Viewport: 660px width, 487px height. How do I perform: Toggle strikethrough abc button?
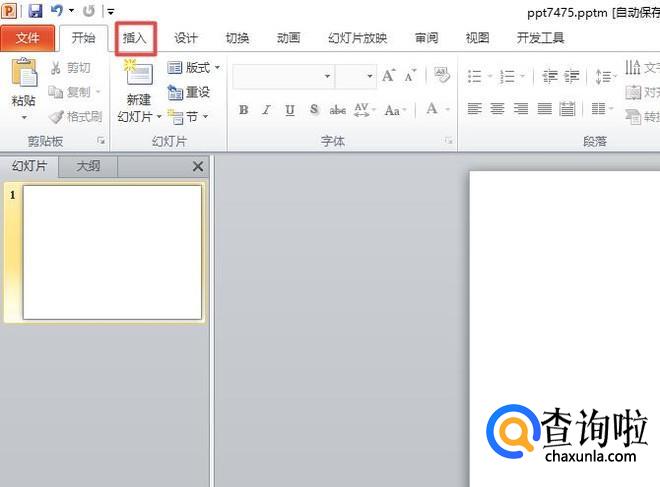(338, 110)
